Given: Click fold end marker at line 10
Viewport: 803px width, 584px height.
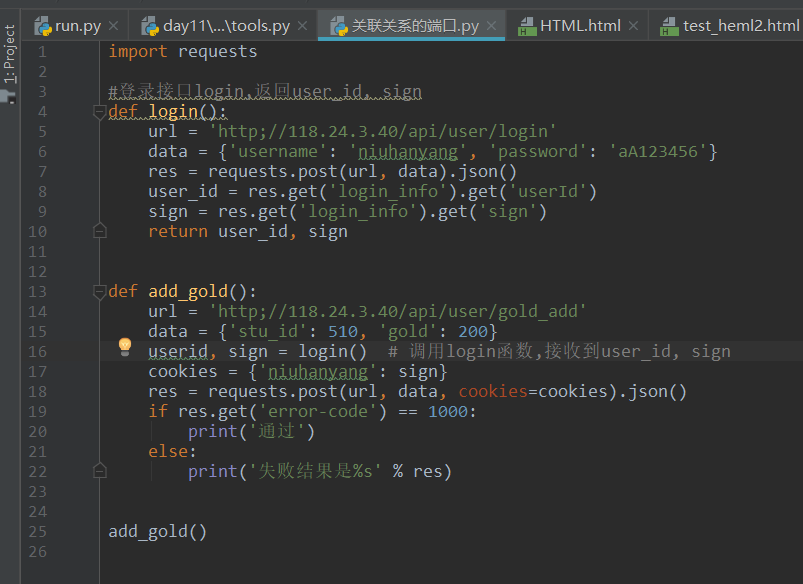Looking at the screenshot, I should click(x=99, y=231).
